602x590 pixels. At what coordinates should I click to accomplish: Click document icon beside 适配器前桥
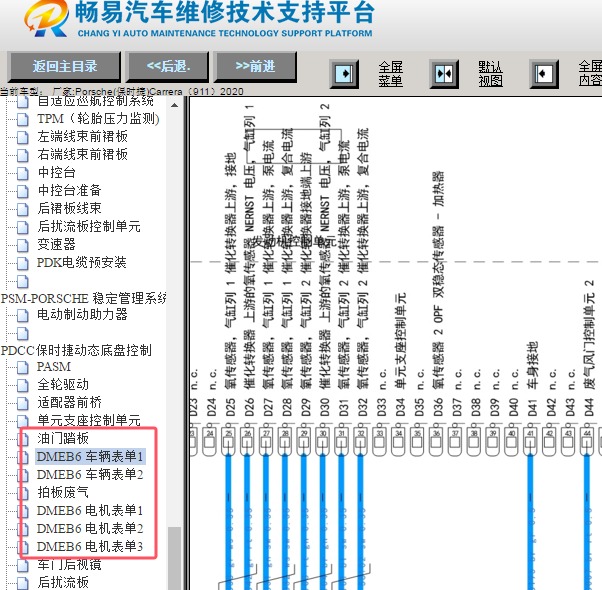point(23,403)
